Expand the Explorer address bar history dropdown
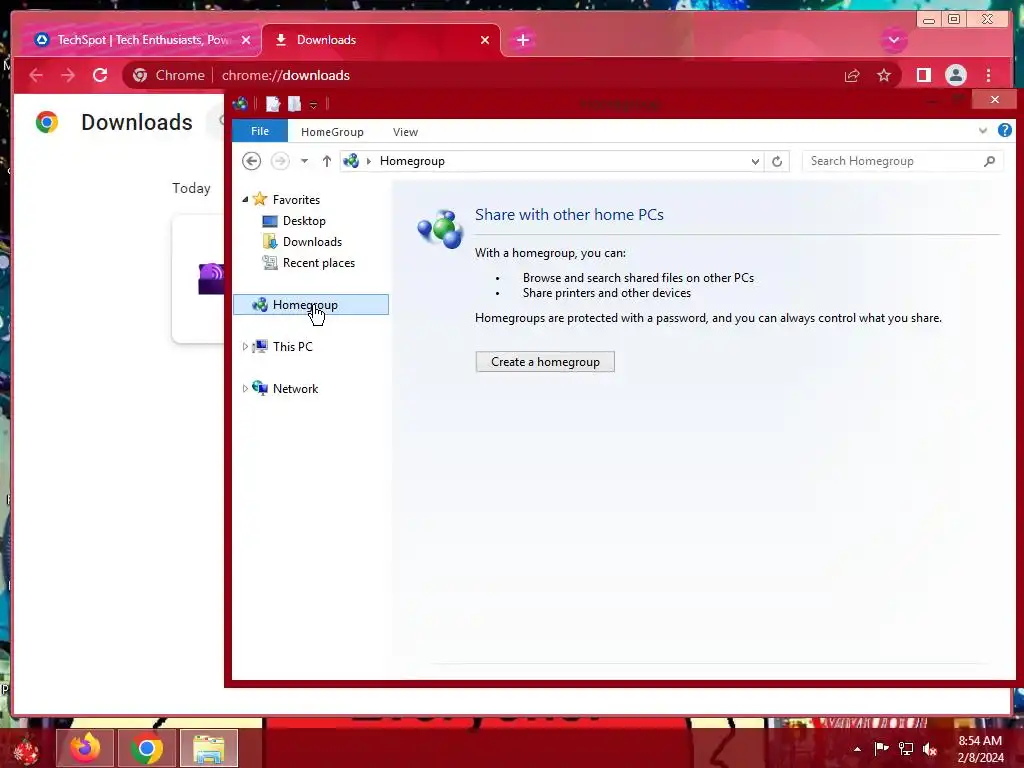 [x=756, y=161]
